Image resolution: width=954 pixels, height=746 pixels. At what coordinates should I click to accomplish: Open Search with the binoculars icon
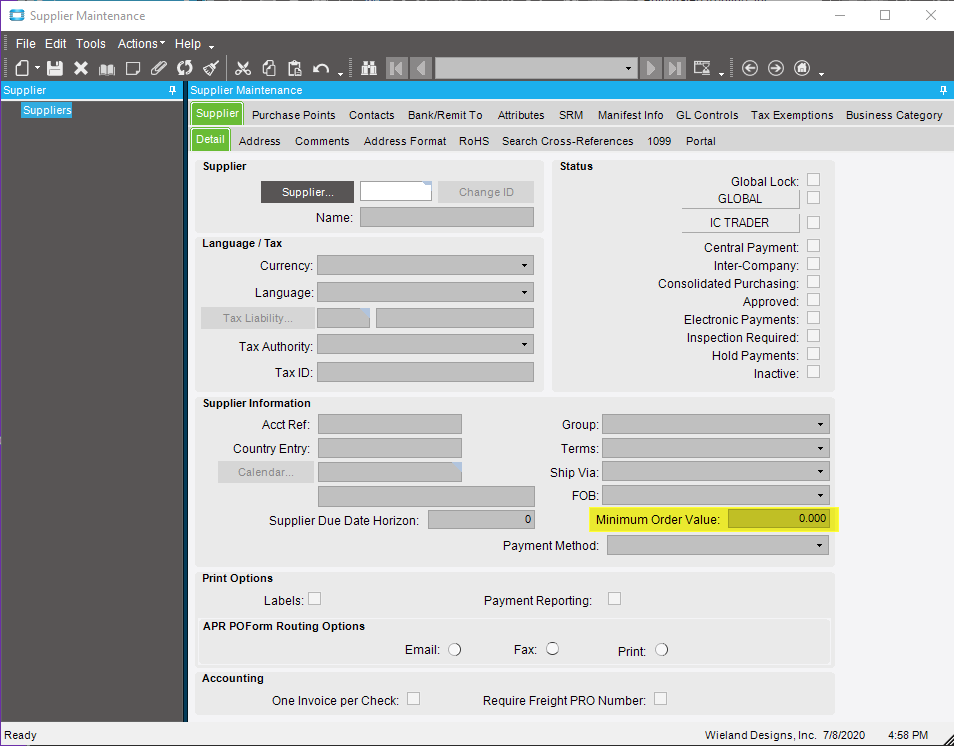pyautogui.click(x=369, y=68)
